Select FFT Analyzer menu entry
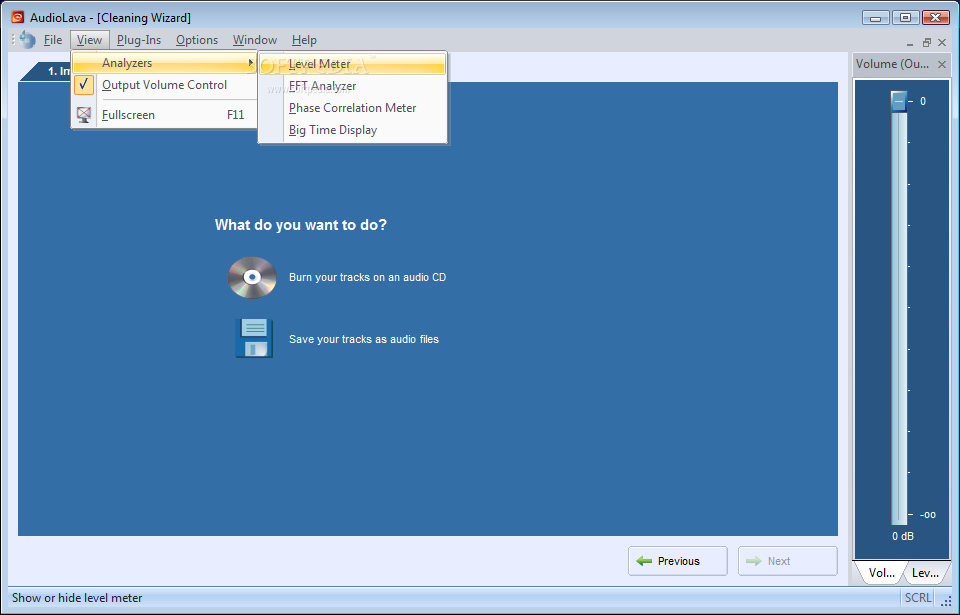This screenshot has width=960, height=615. [x=353, y=86]
